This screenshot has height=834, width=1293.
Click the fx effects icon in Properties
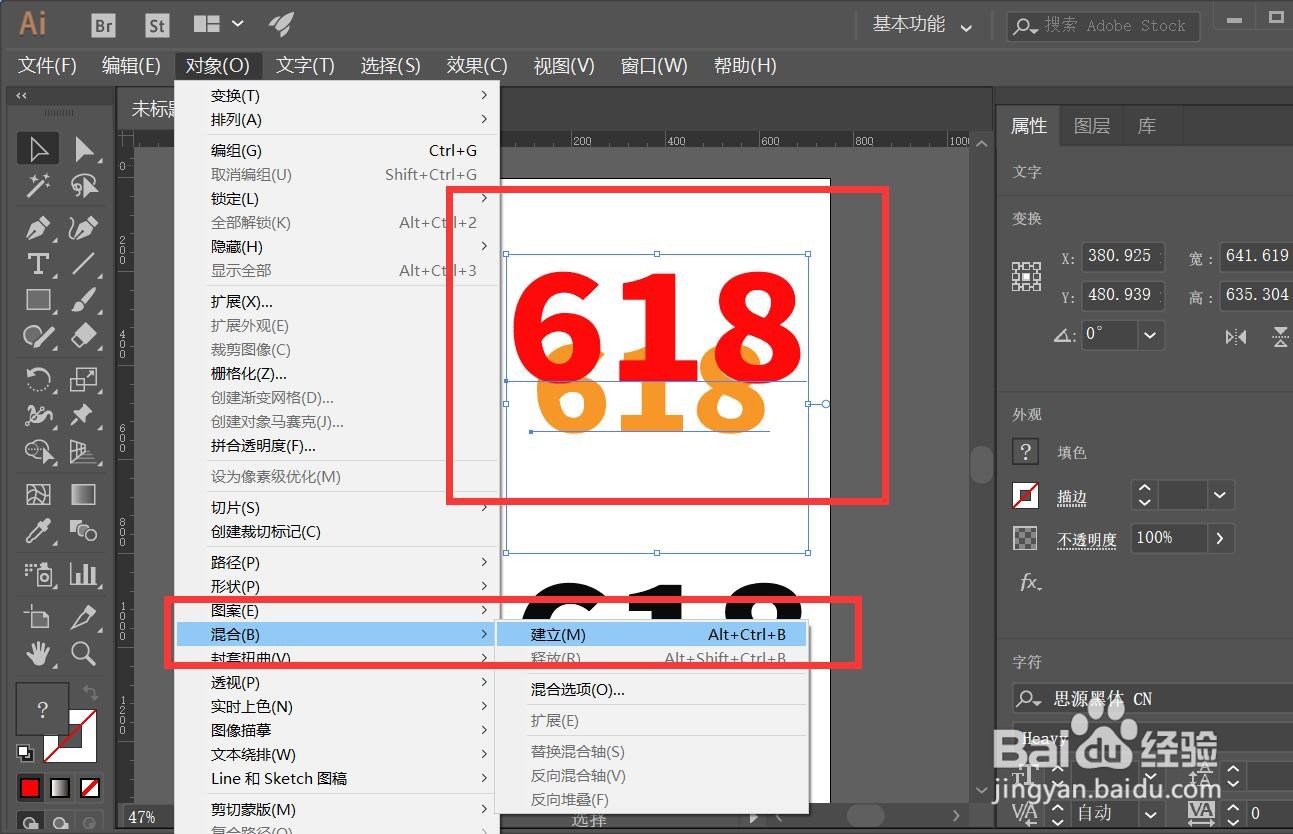point(1029,583)
